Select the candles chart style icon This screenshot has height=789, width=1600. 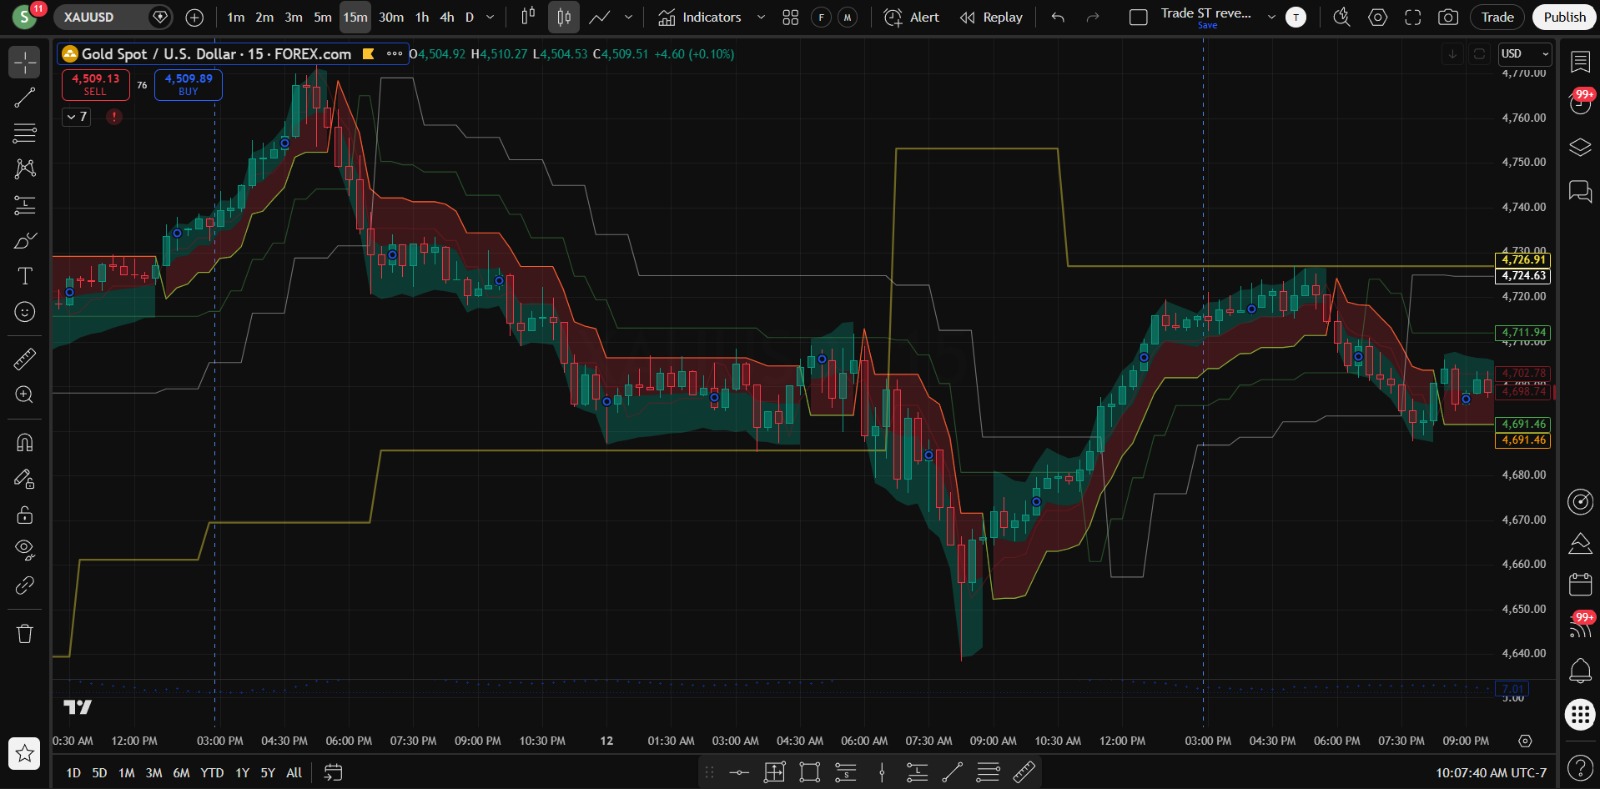point(564,17)
